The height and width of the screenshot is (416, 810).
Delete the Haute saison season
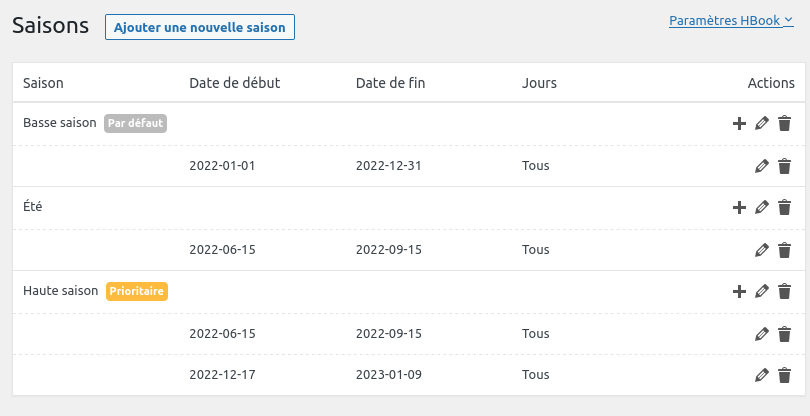tap(785, 291)
